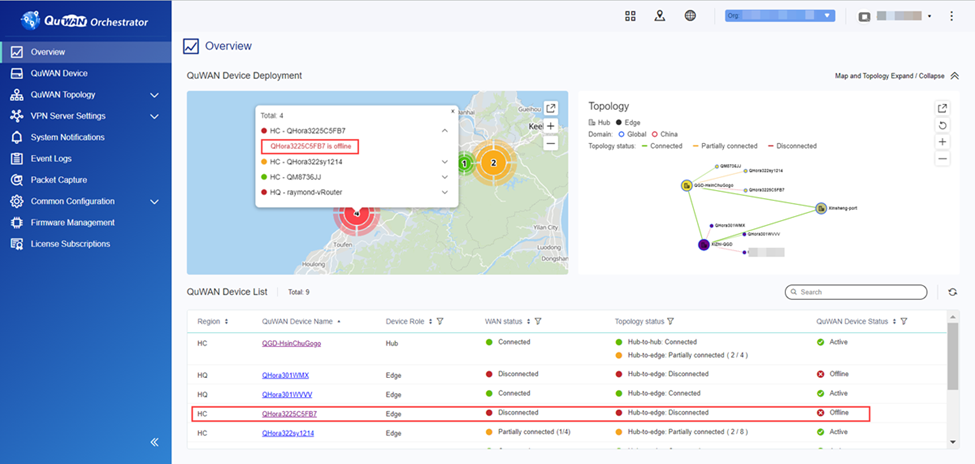
Task: Filter the QuWAN Device Status column
Action: [903, 322]
